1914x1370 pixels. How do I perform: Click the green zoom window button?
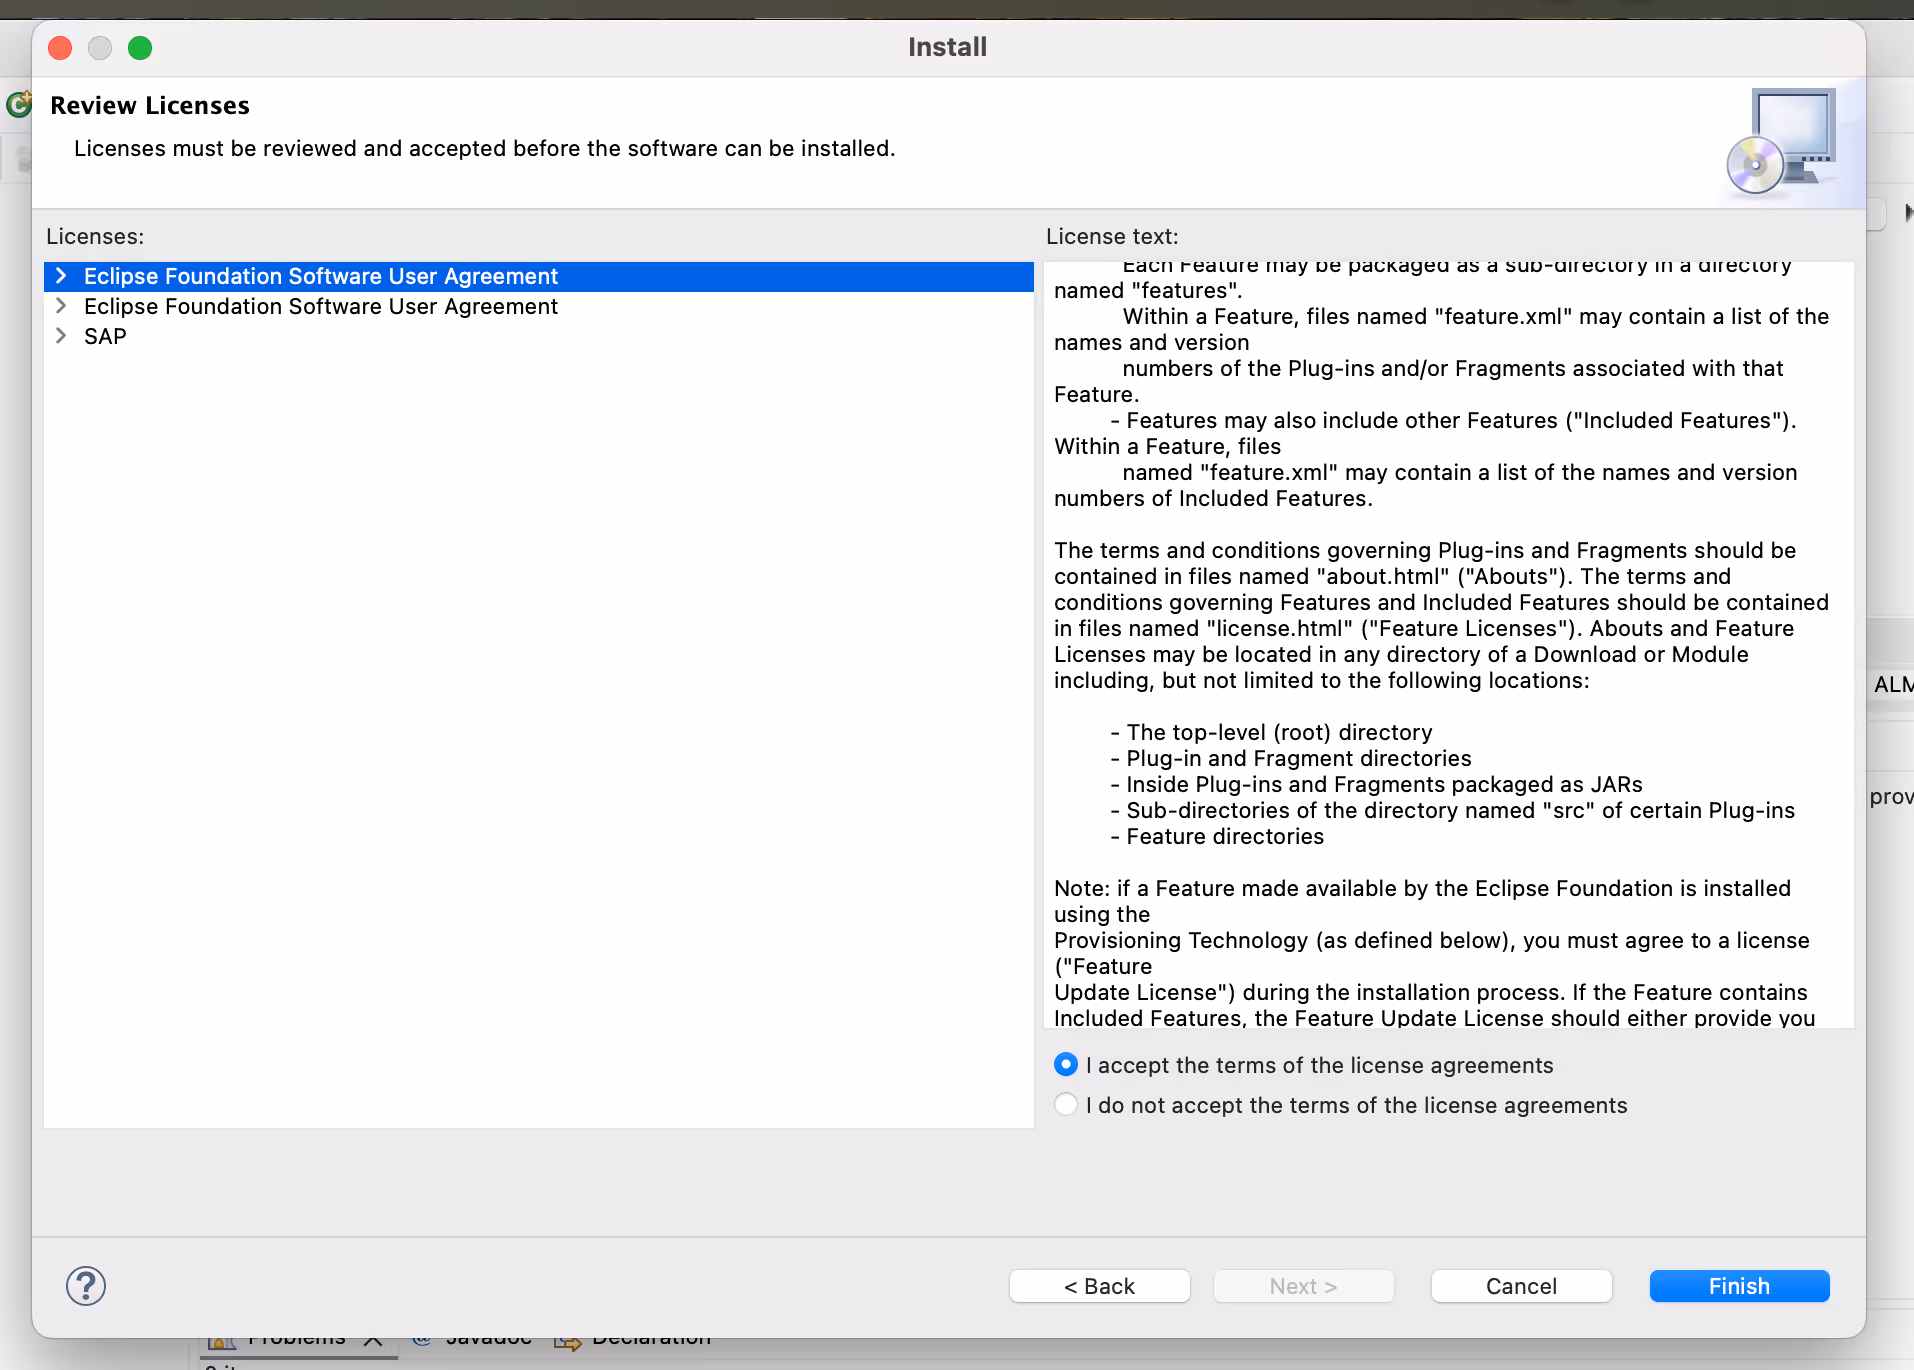[x=140, y=47]
